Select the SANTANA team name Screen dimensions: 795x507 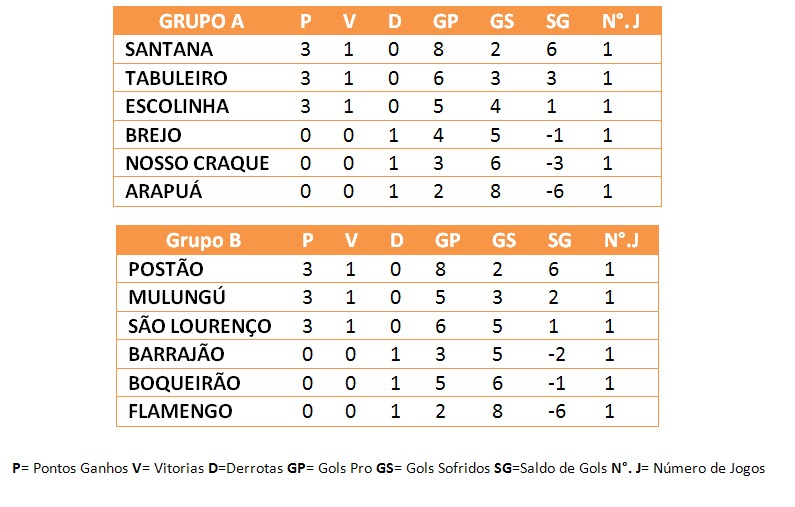coord(169,50)
